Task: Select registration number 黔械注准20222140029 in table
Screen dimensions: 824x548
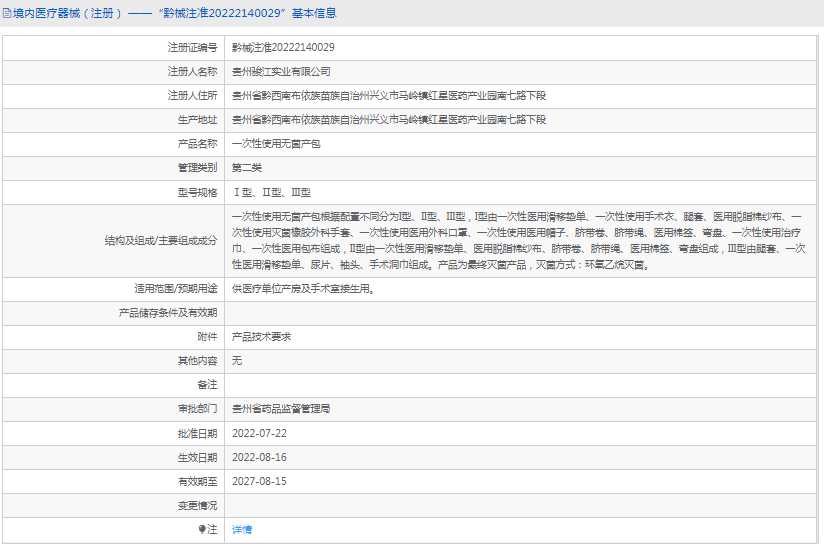Action: point(283,48)
